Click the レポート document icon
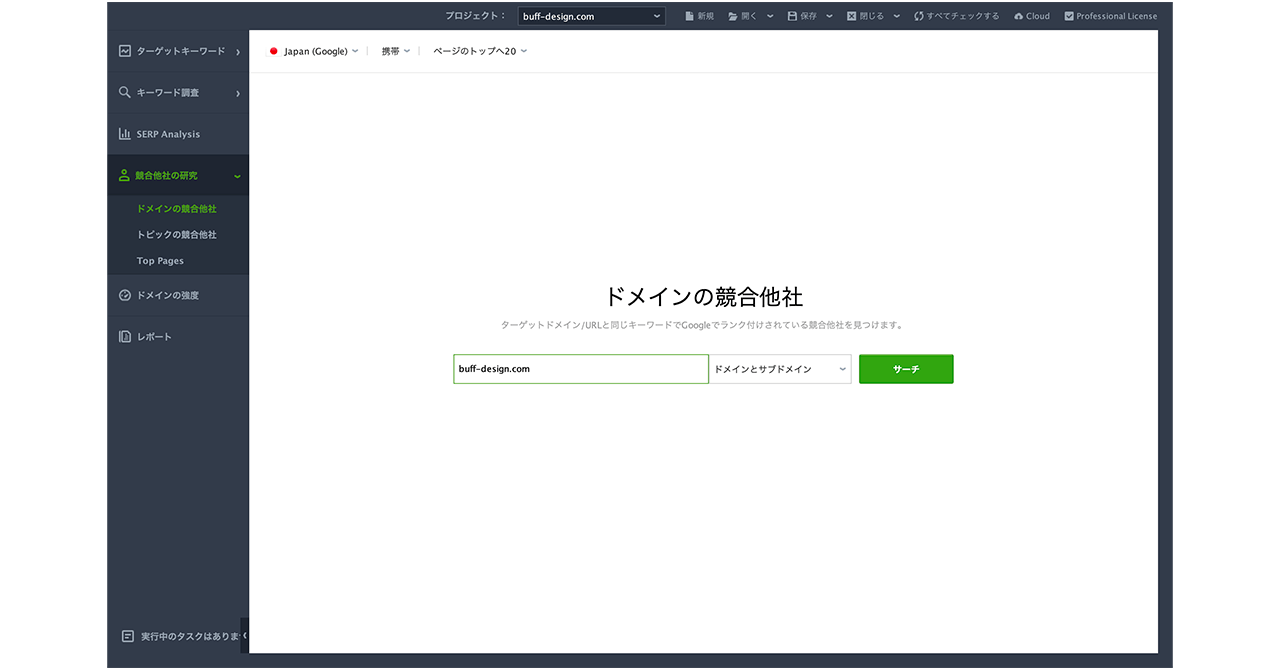 (x=125, y=337)
